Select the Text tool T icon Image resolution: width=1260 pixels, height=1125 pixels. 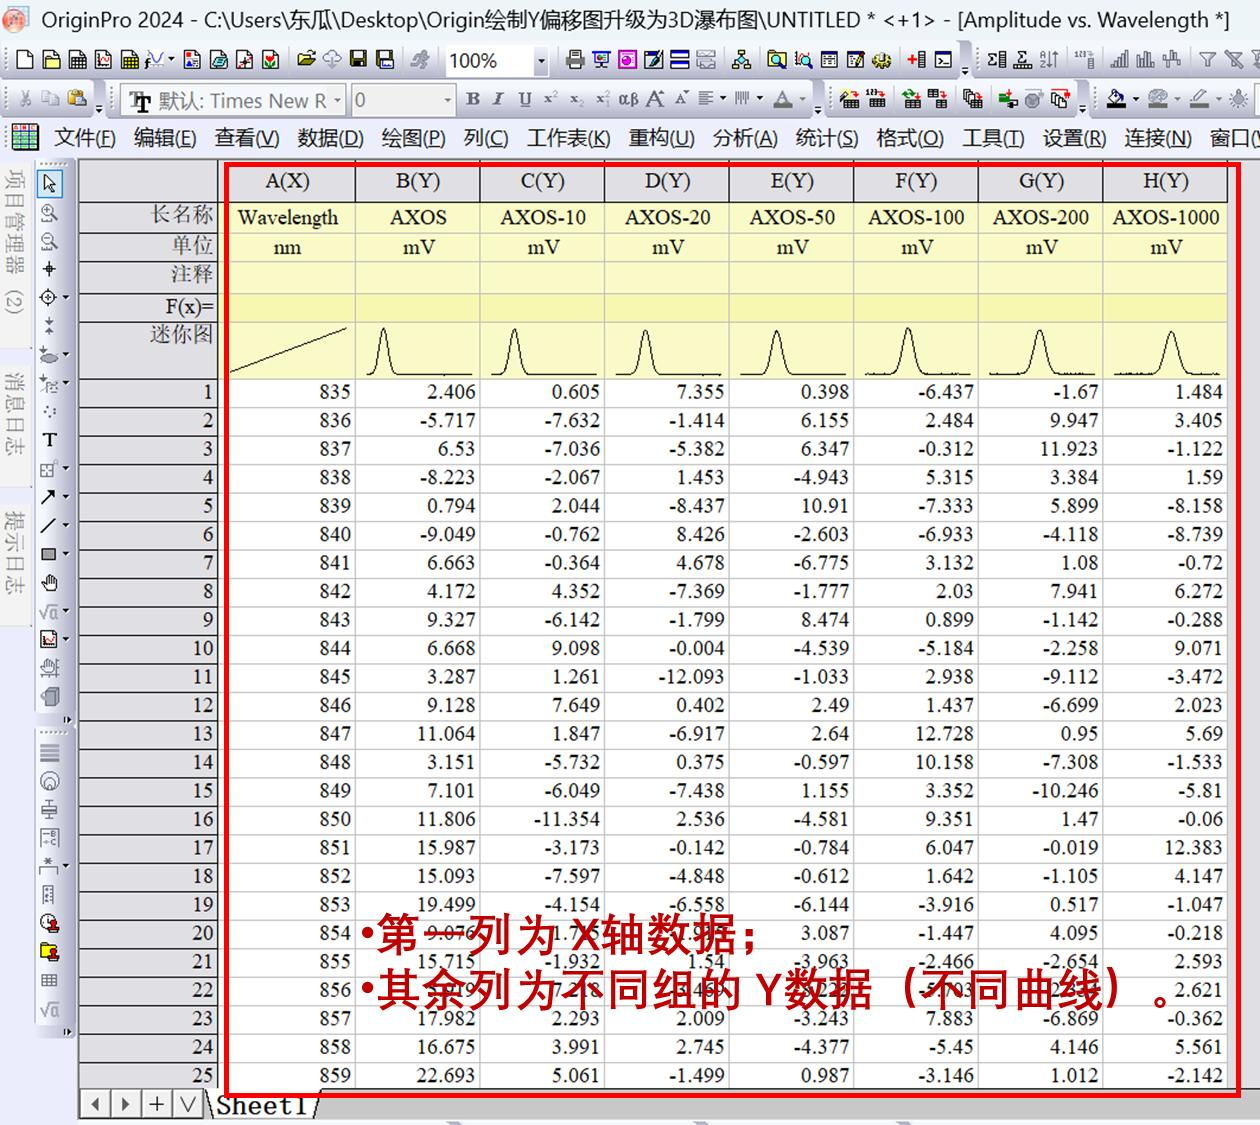49,440
